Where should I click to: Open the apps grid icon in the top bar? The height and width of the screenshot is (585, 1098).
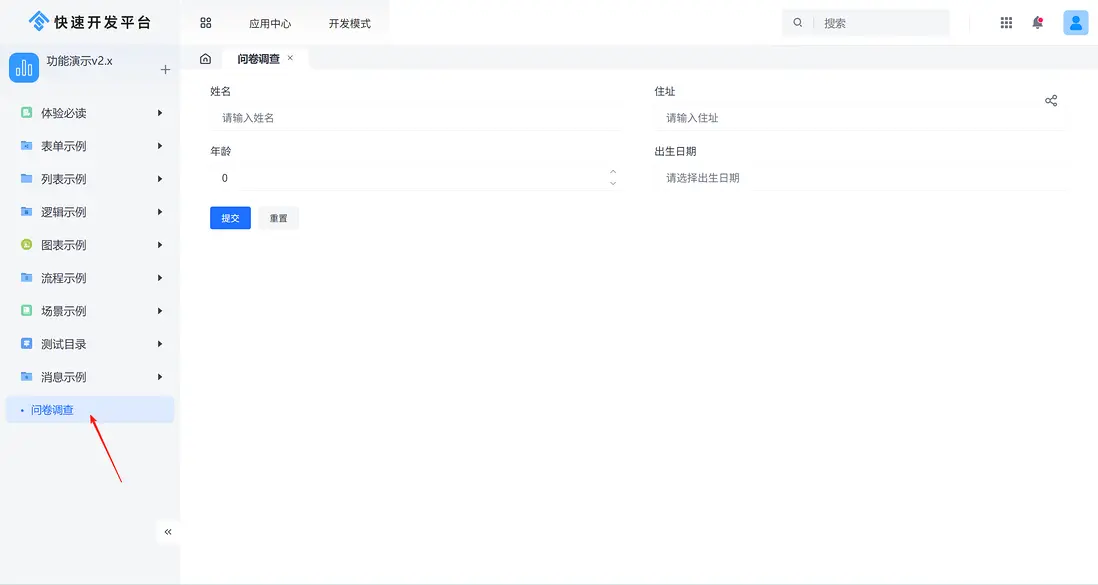(x=1006, y=22)
